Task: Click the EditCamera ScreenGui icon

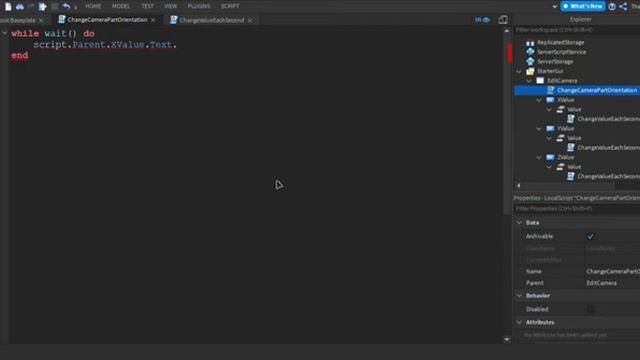Action: (540, 80)
